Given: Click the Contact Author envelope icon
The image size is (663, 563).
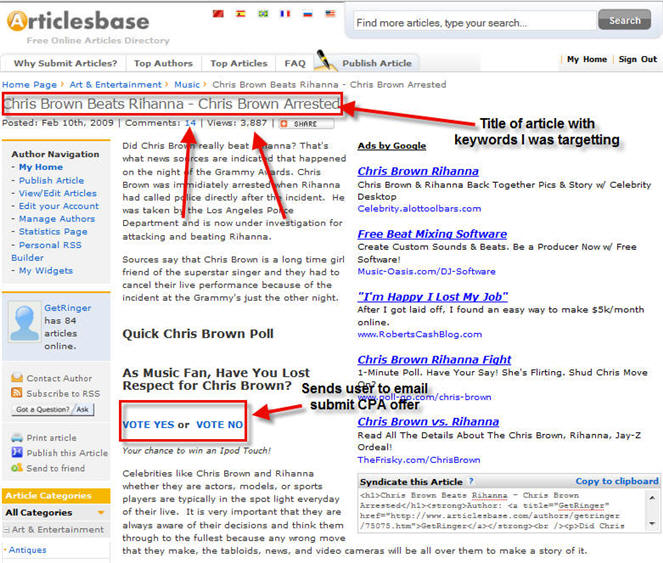Looking at the screenshot, I should pyautogui.click(x=17, y=378).
